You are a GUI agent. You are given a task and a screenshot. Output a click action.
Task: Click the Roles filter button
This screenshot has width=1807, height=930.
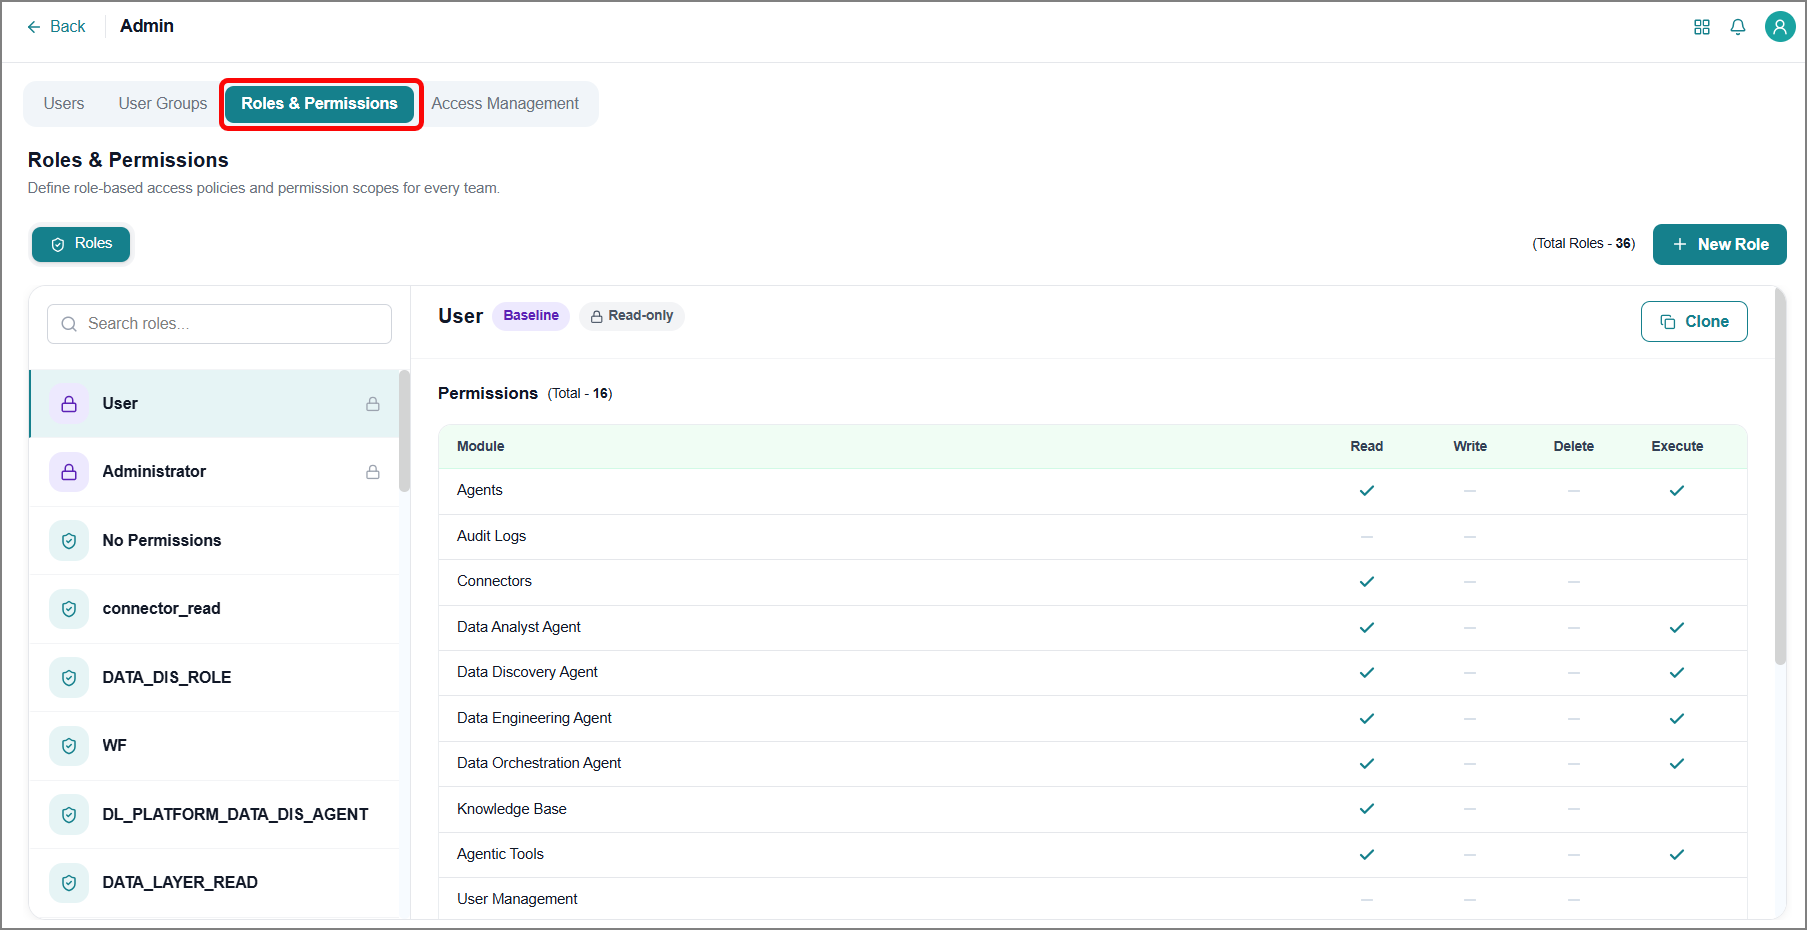point(81,244)
